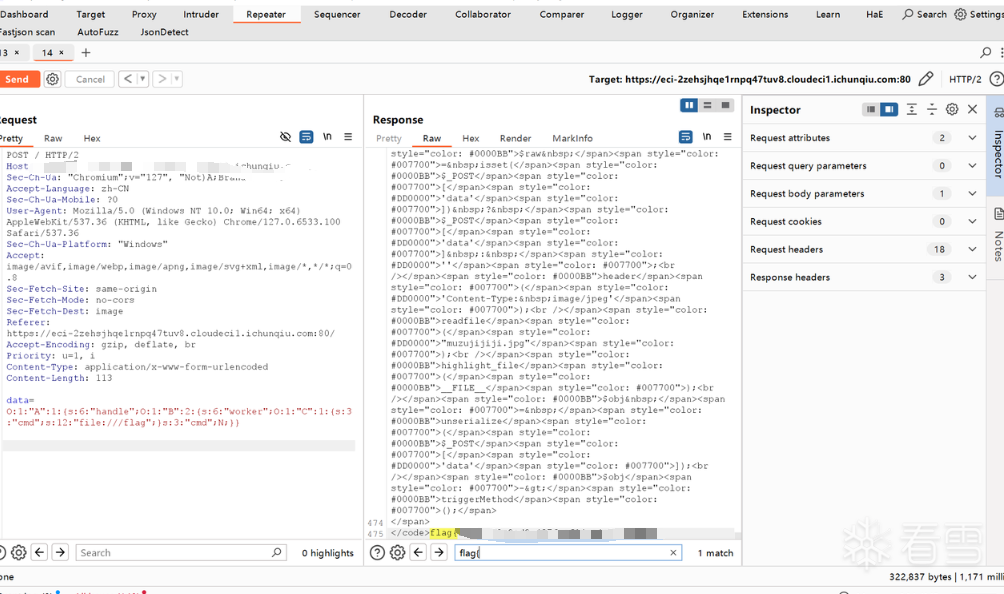Toggle hidden characters eye icon in Request
The width and height of the screenshot is (1004, 594).
click(286, 137)
